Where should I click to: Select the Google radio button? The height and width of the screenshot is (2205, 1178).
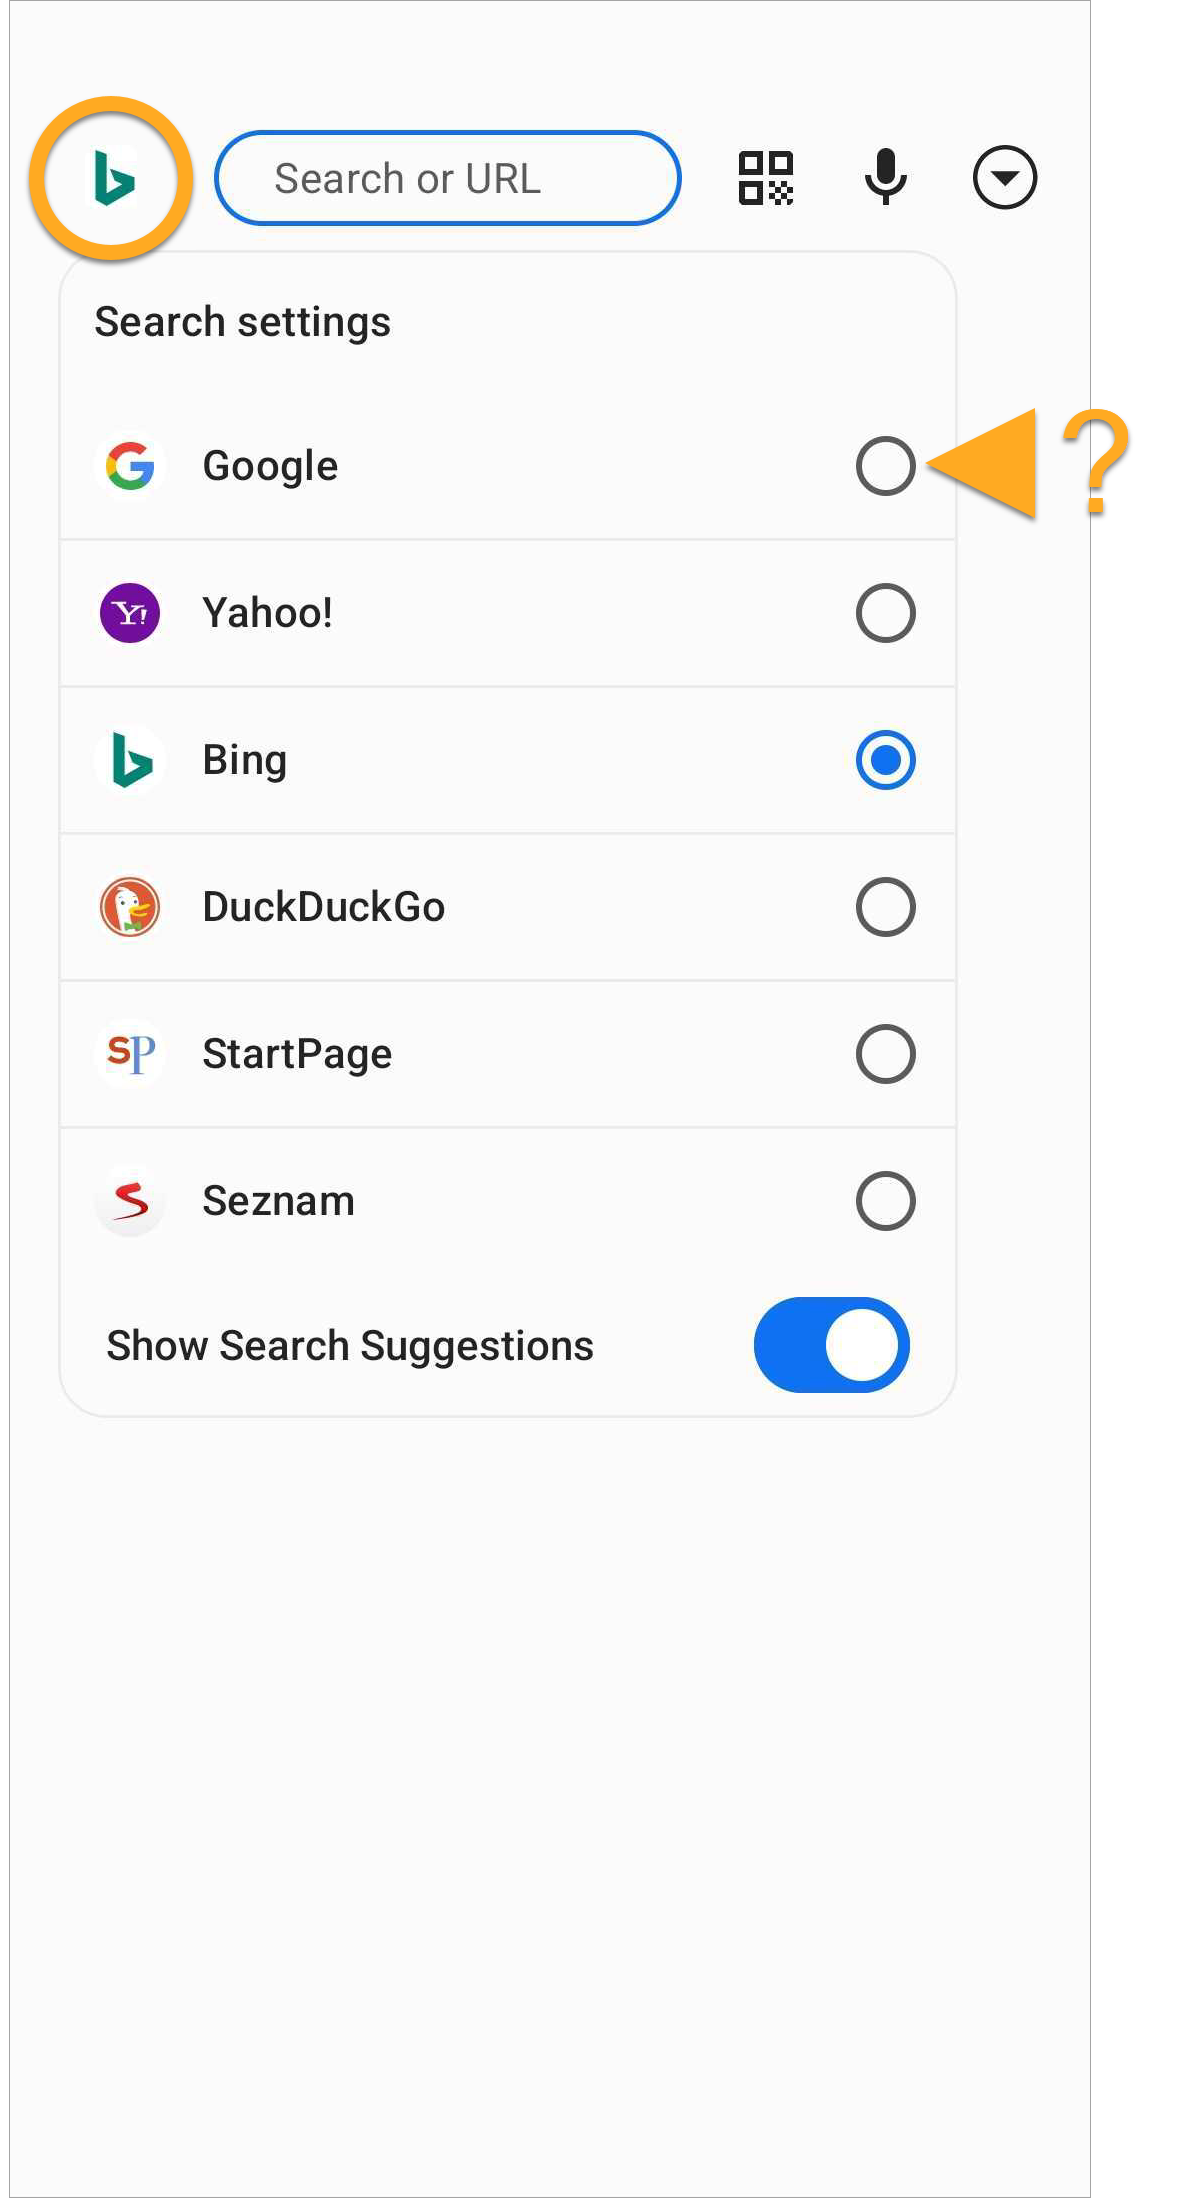885,466
